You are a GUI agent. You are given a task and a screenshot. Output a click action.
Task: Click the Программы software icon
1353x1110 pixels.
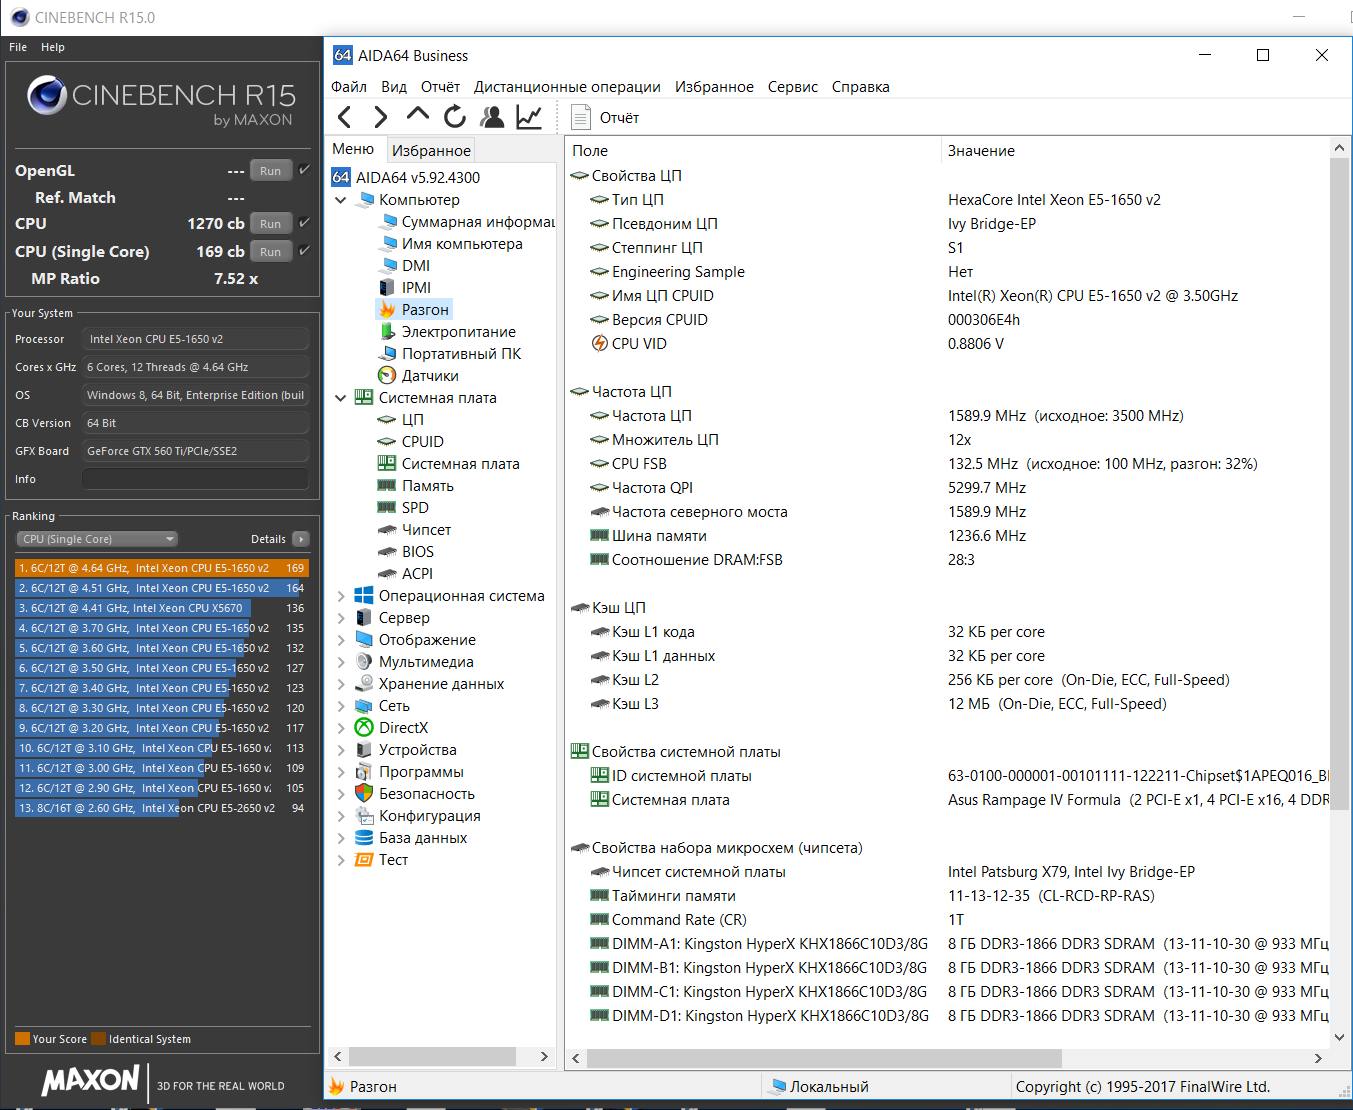[364, 772]
